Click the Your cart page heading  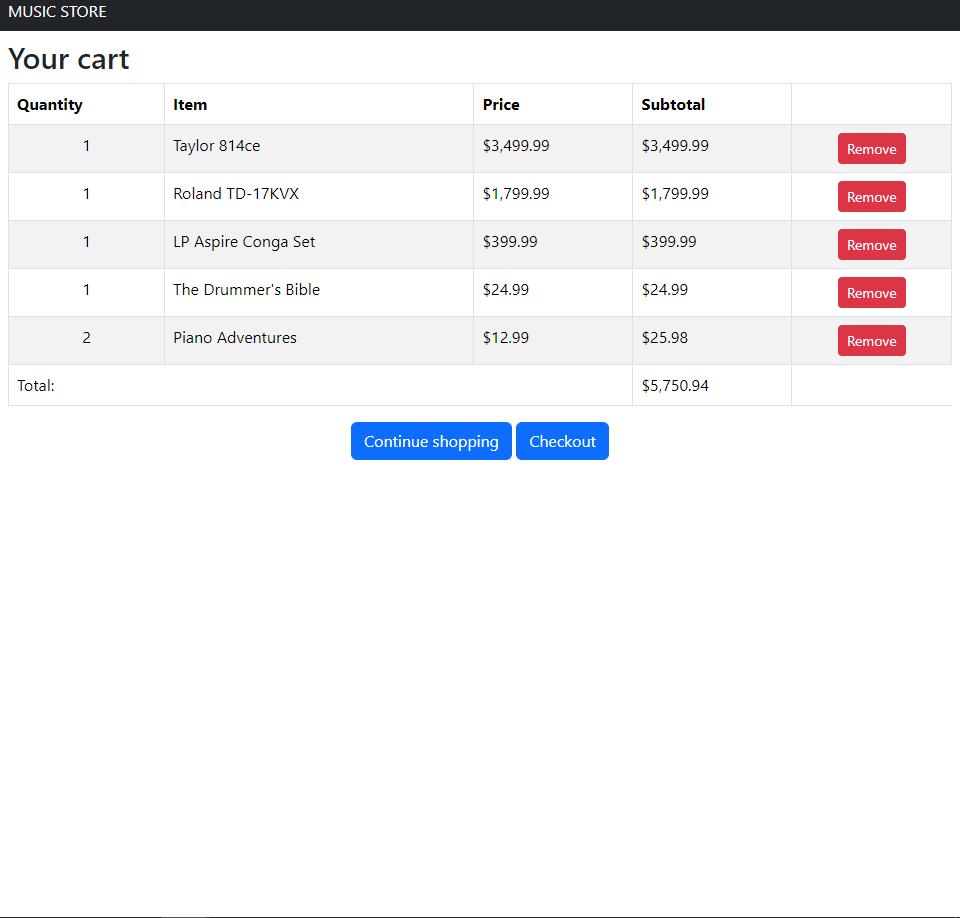69,59
